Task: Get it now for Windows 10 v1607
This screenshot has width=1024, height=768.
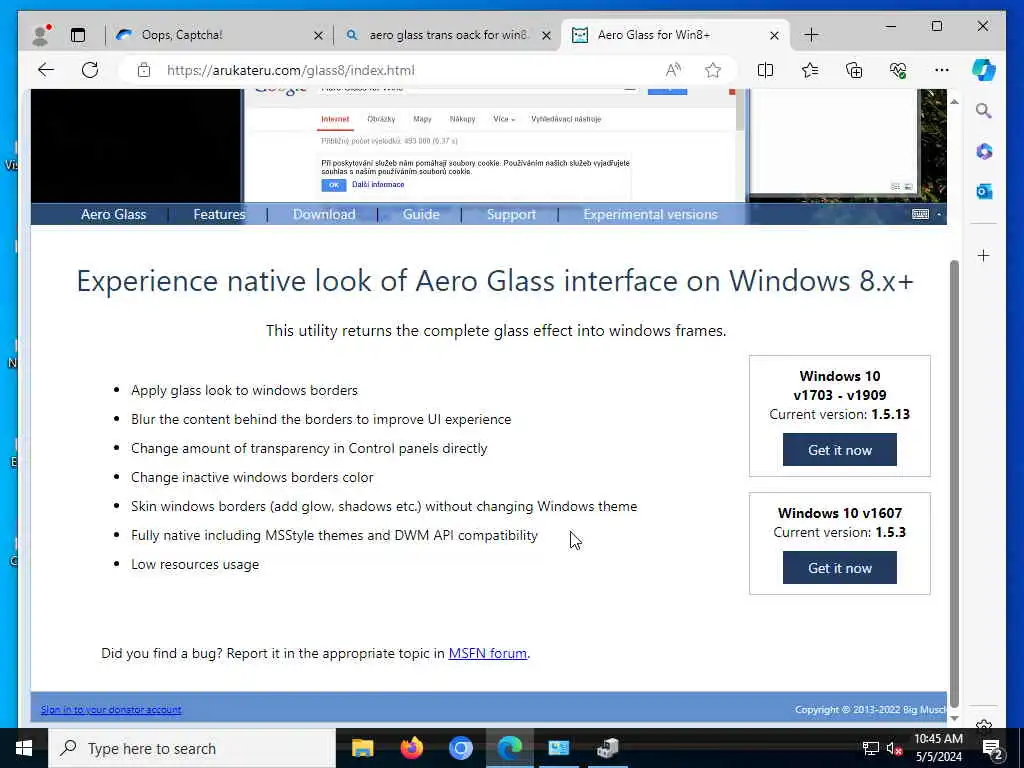Action: (x=840, y=568)
